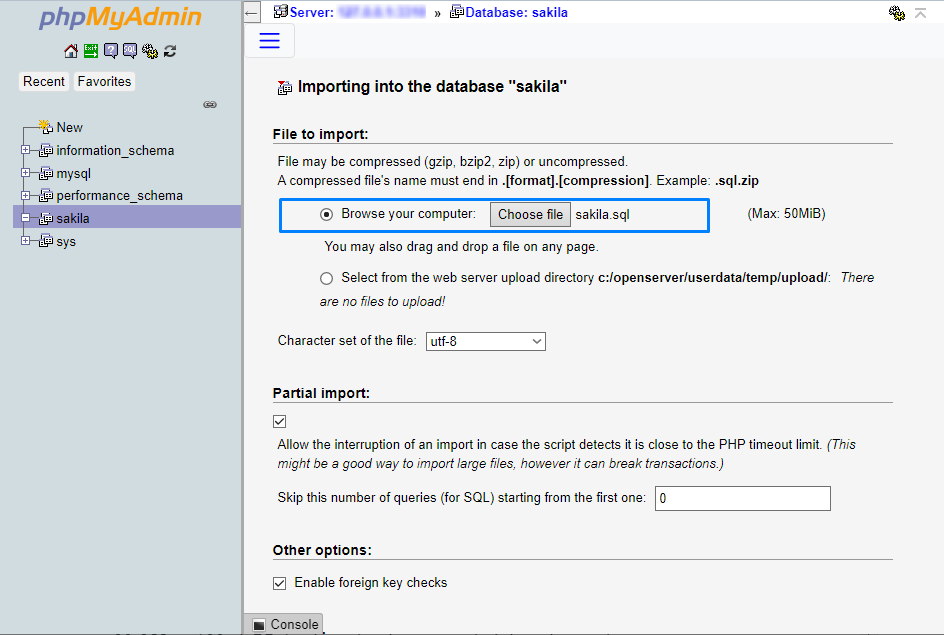Click the green Exit icon in the sidebar
Screen dimensions: 944x635
click(x=90, y=50)
